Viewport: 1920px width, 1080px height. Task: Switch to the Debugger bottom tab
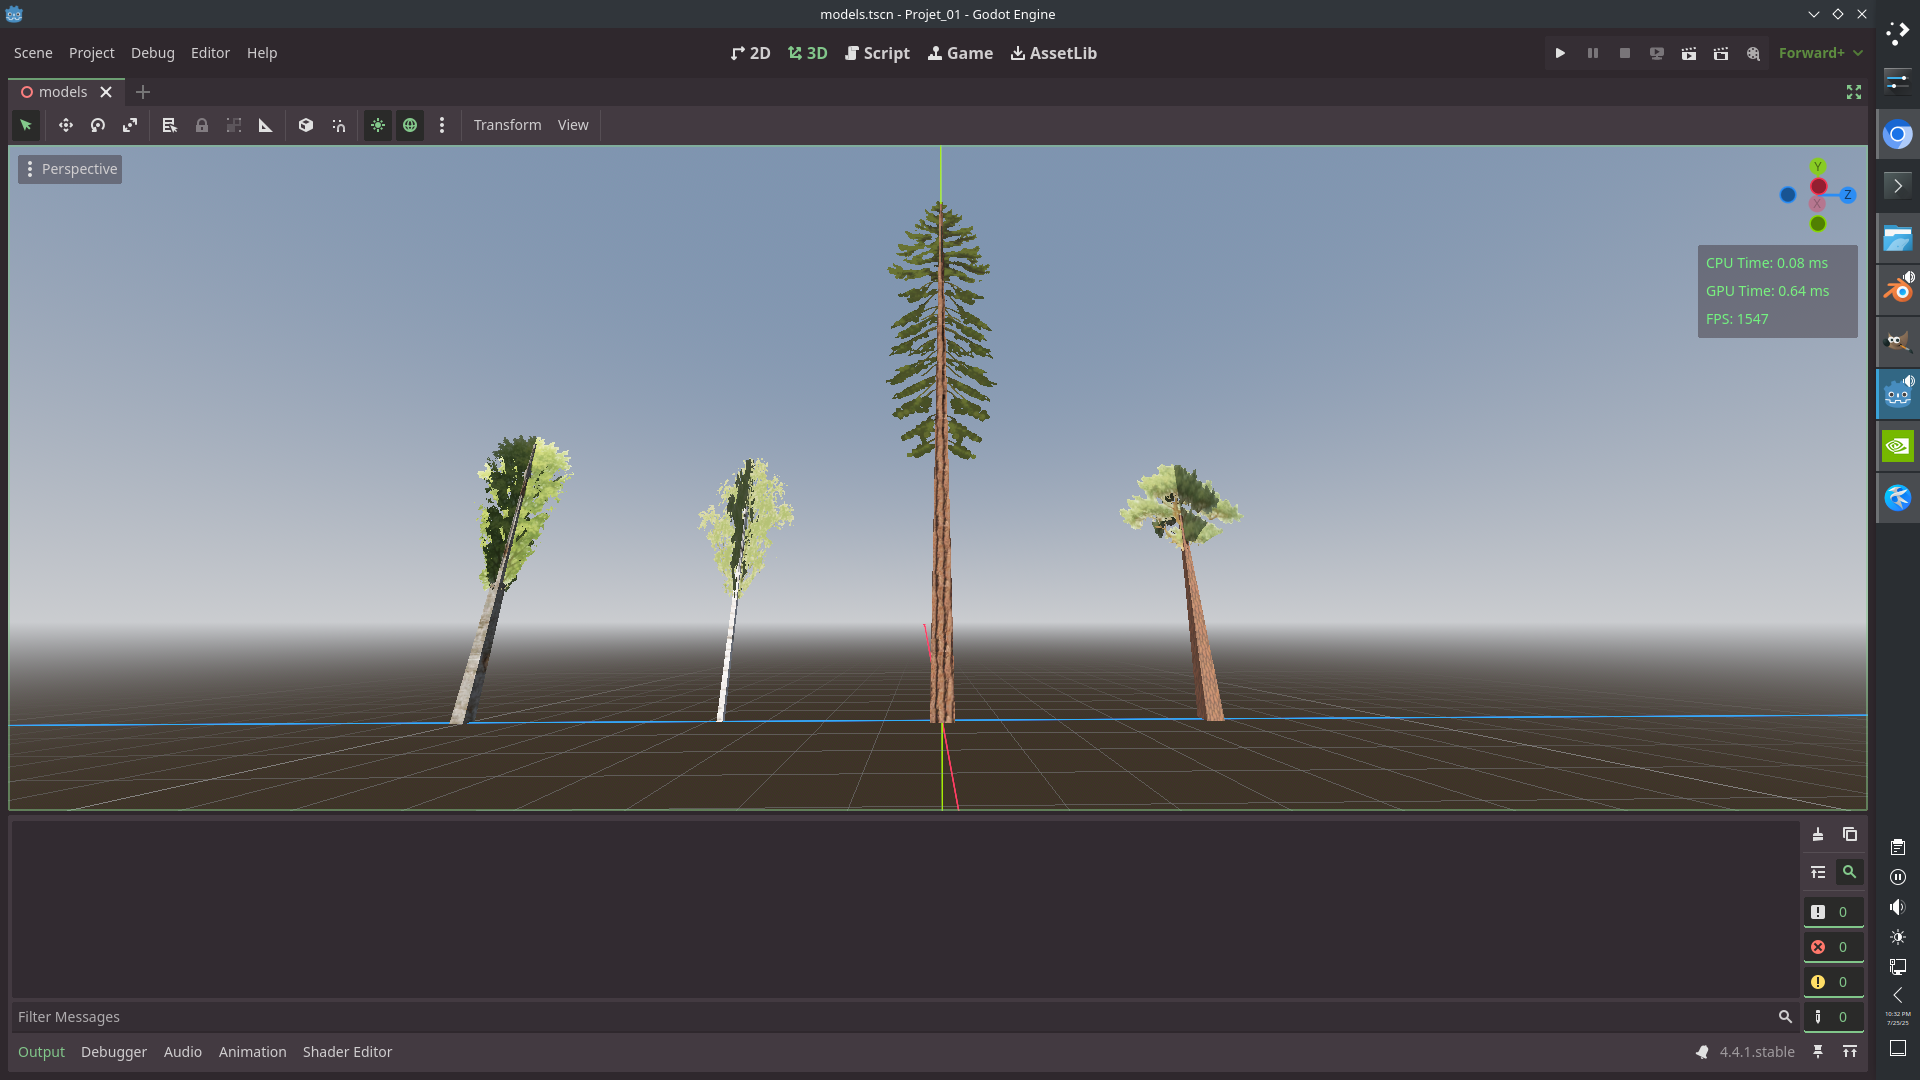pyautogui.click(x=113, y=1052)
